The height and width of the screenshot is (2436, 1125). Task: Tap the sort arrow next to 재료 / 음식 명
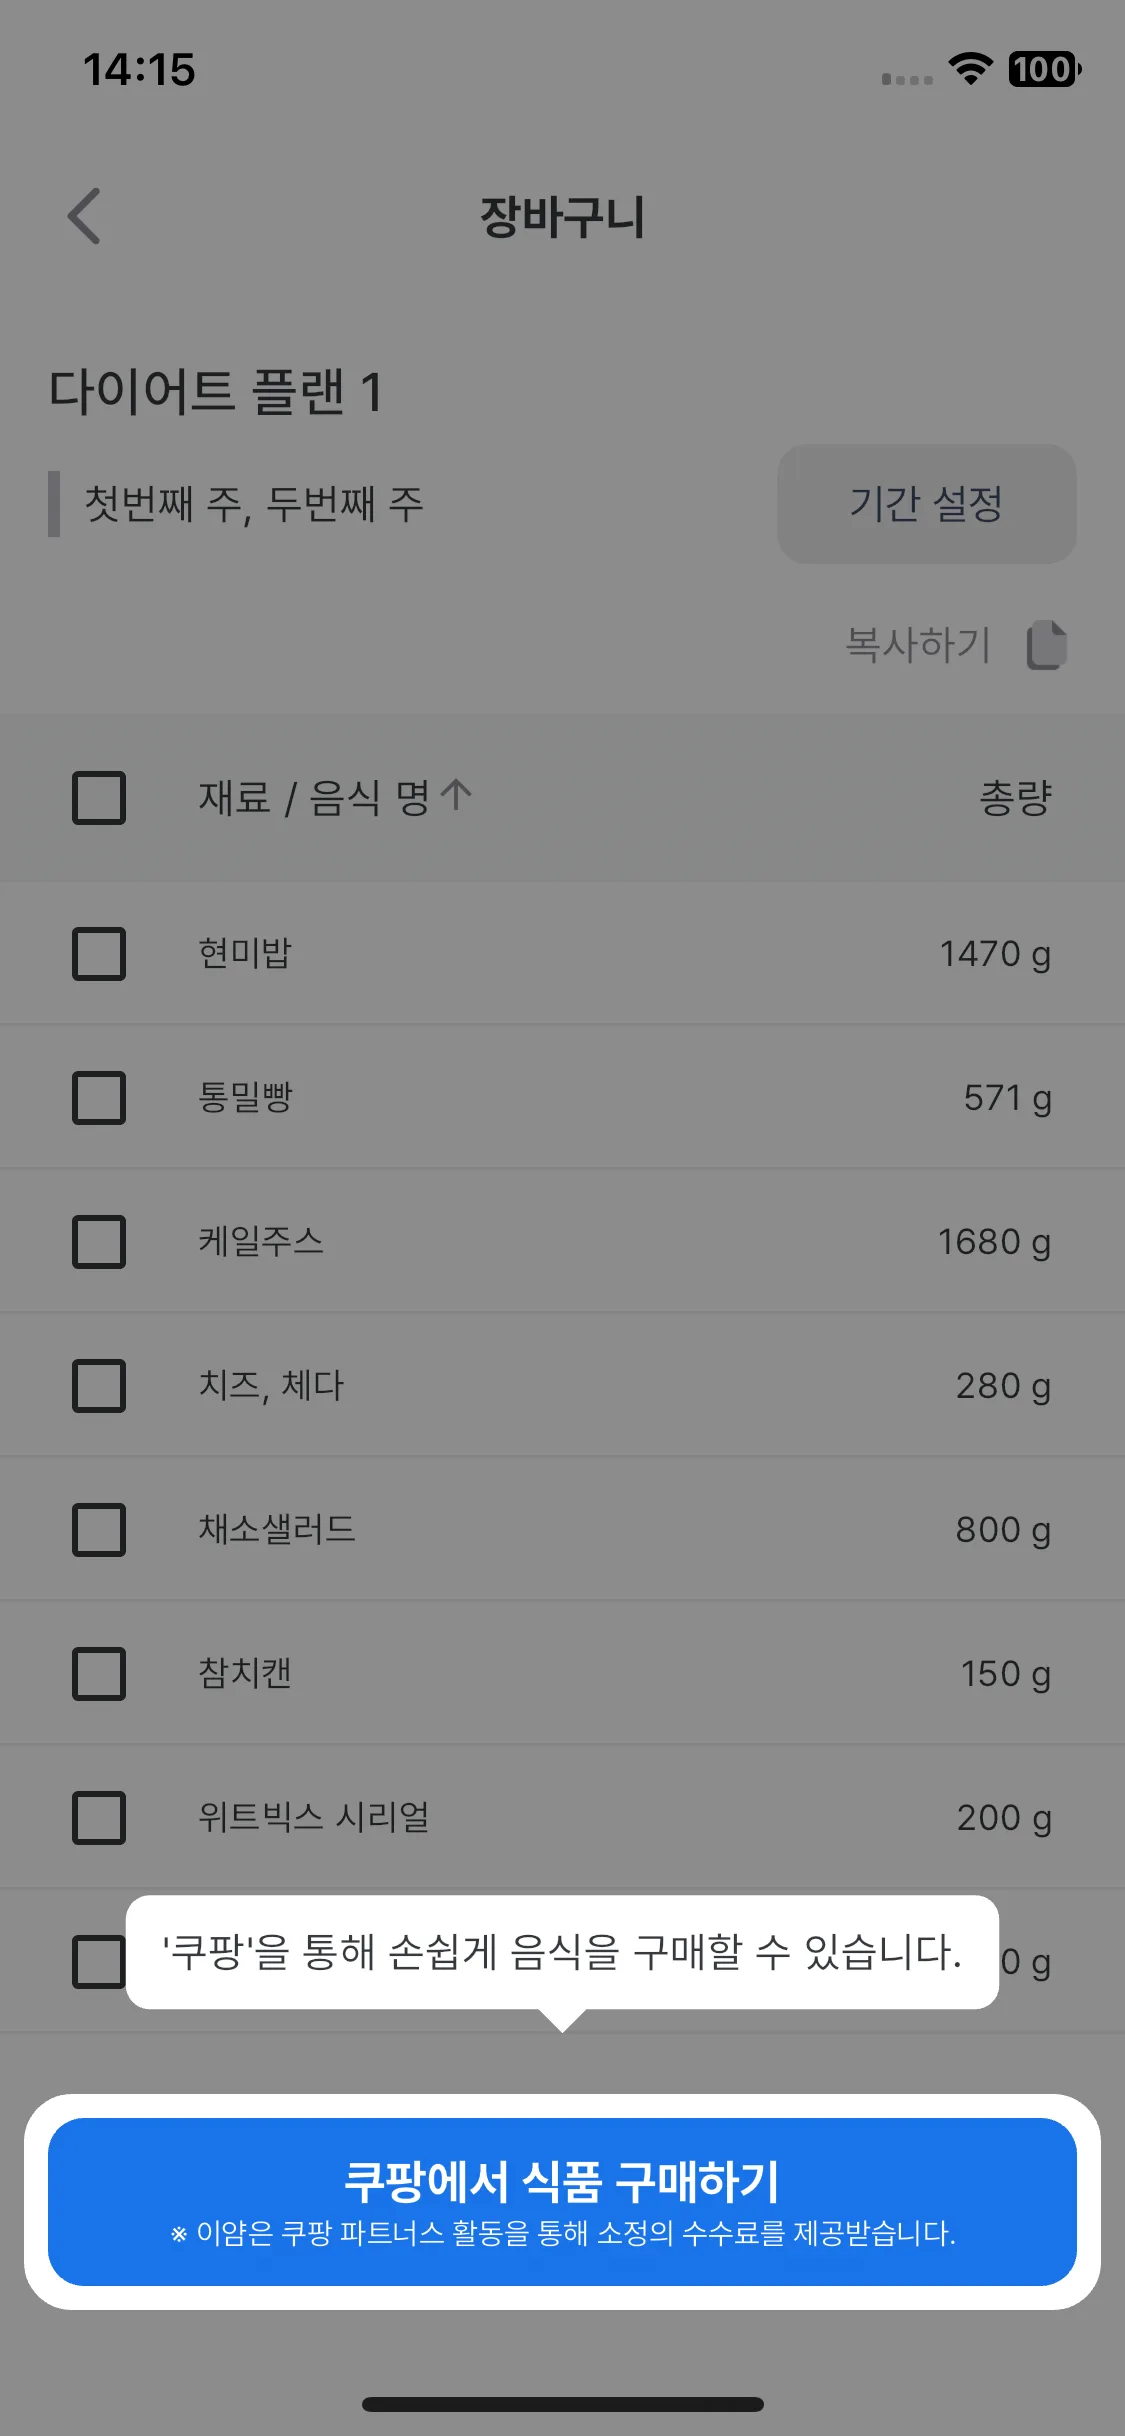(456, 796)
